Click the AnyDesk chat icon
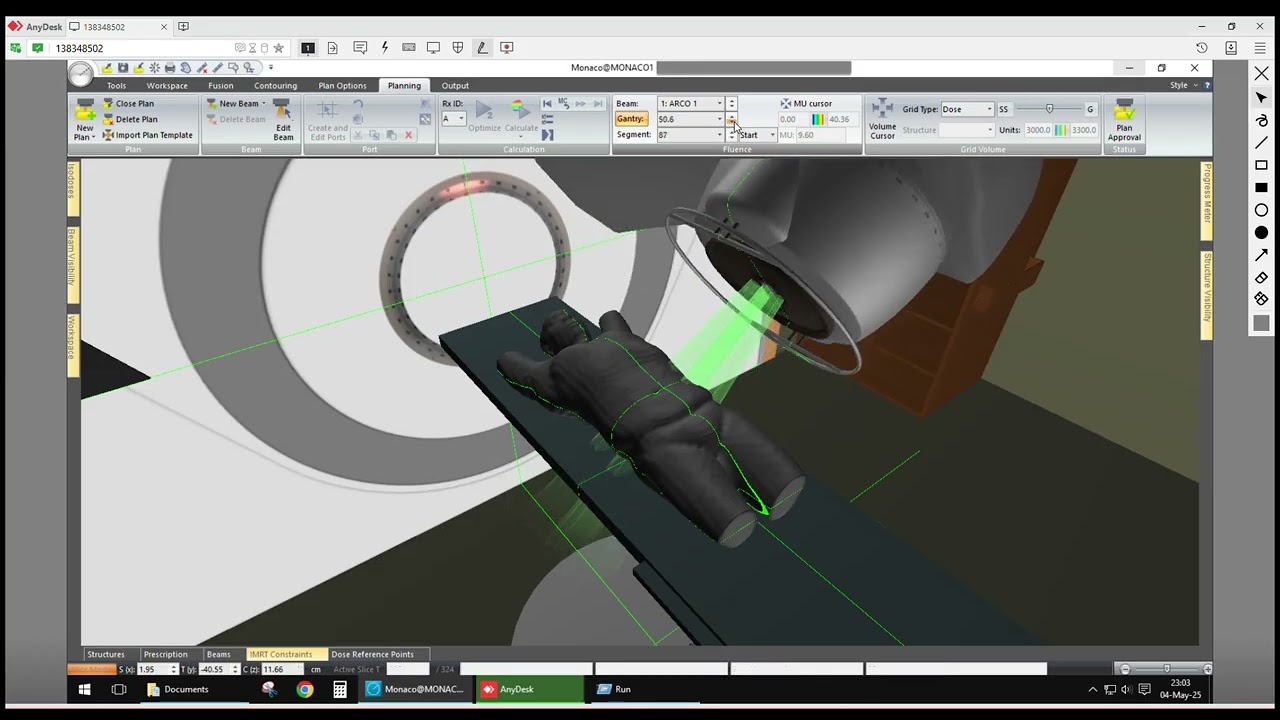The image size is (1280, 720). [x=360, y=47]
